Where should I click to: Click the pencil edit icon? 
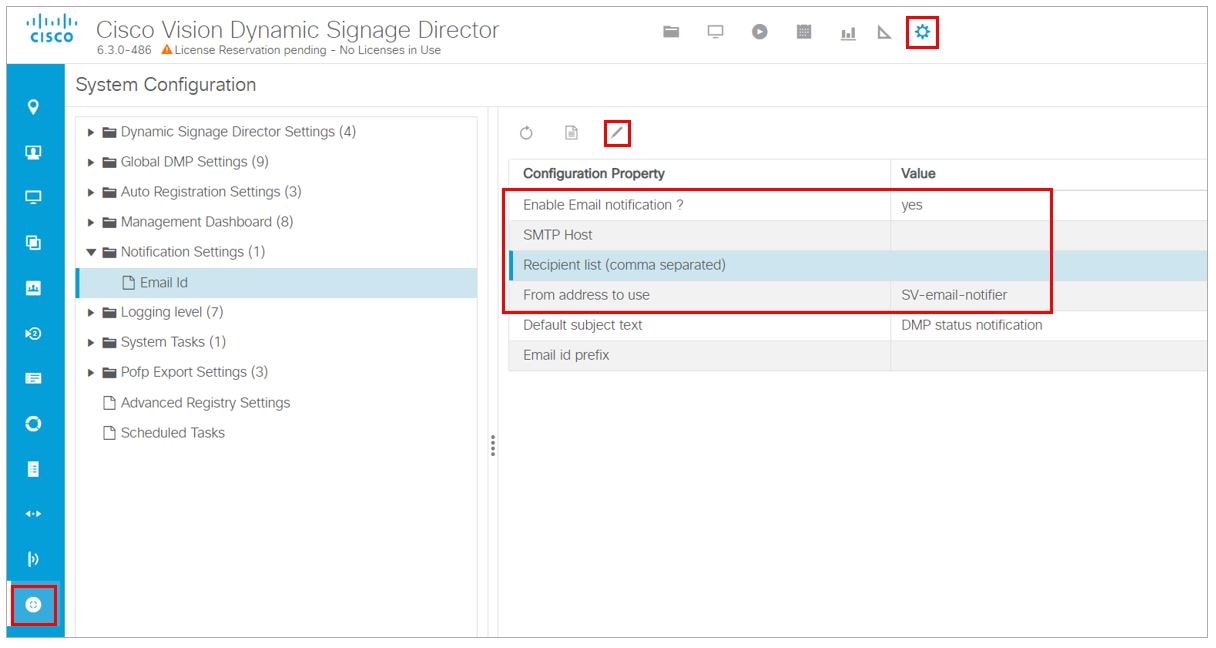tap(617, 133)
